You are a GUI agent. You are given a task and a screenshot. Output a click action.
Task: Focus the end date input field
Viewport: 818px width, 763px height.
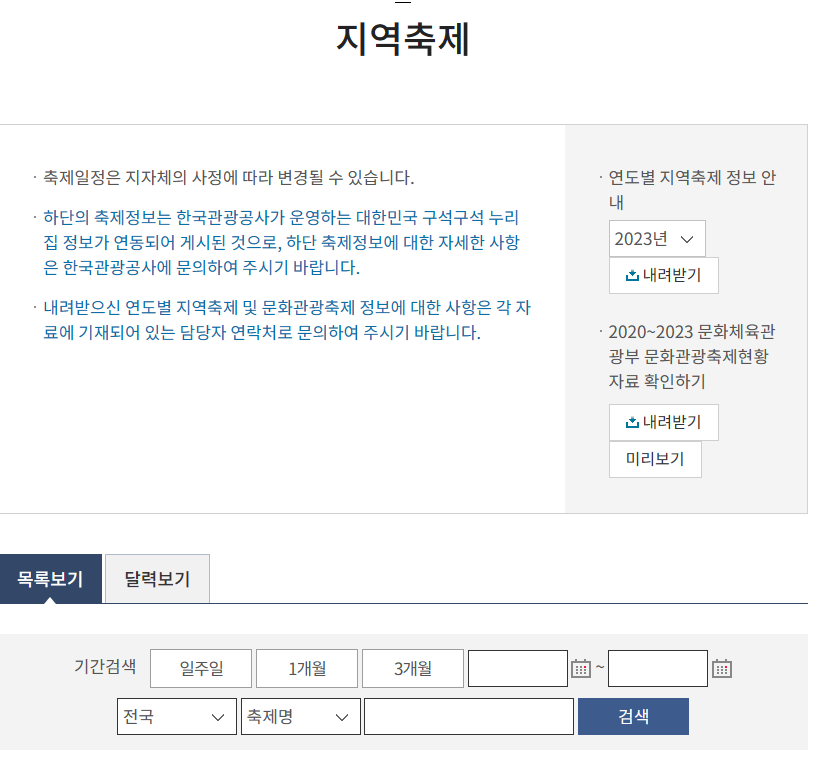coord(658,669)
